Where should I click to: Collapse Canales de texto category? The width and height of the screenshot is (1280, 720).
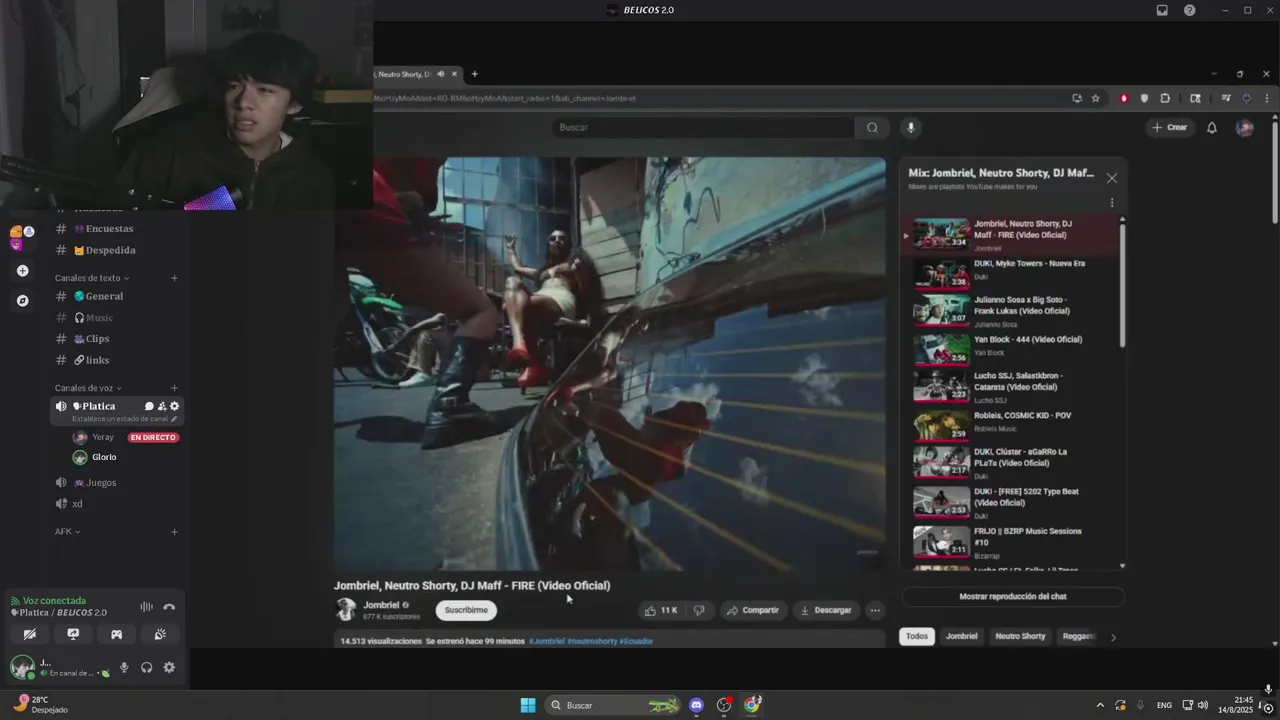pyautogui.click(x=92, y=278)
